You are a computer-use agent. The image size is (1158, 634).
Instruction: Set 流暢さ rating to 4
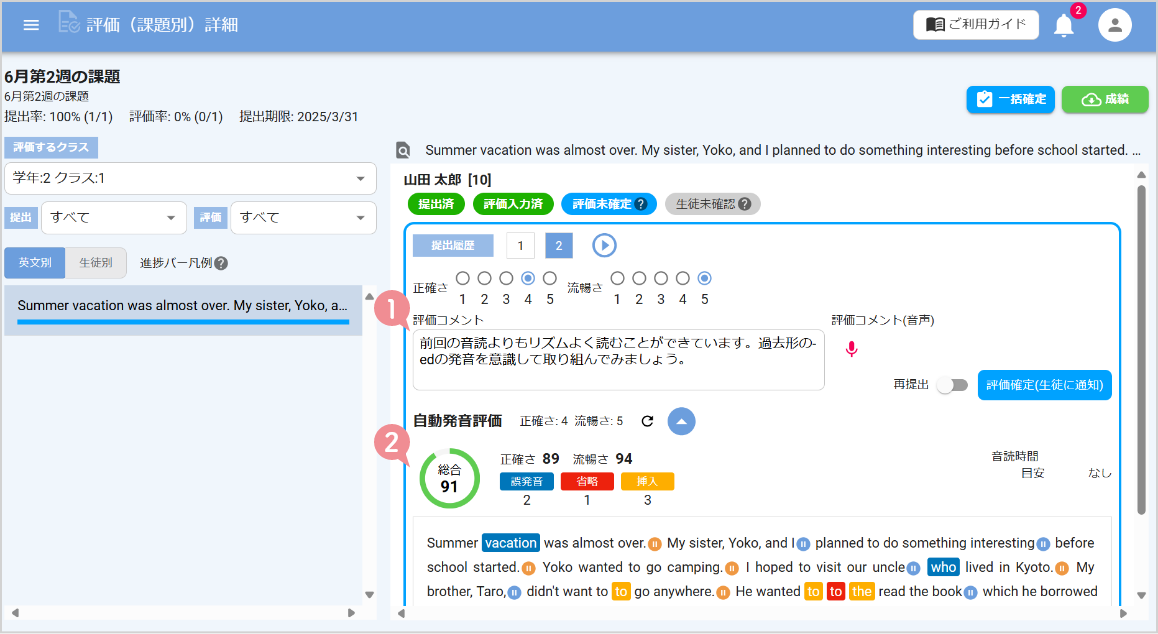(683, 279)
